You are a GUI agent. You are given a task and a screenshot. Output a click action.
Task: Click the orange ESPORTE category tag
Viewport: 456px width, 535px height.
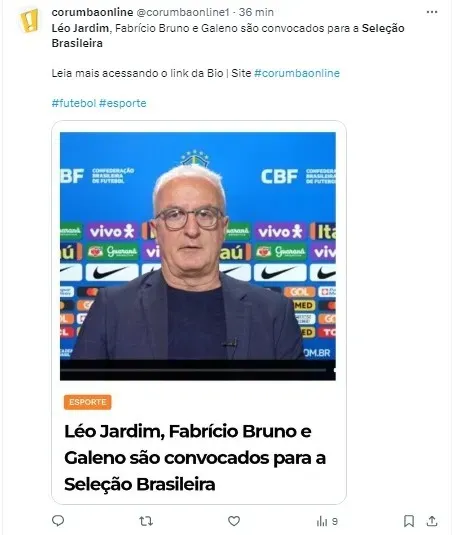pos(87,402)
